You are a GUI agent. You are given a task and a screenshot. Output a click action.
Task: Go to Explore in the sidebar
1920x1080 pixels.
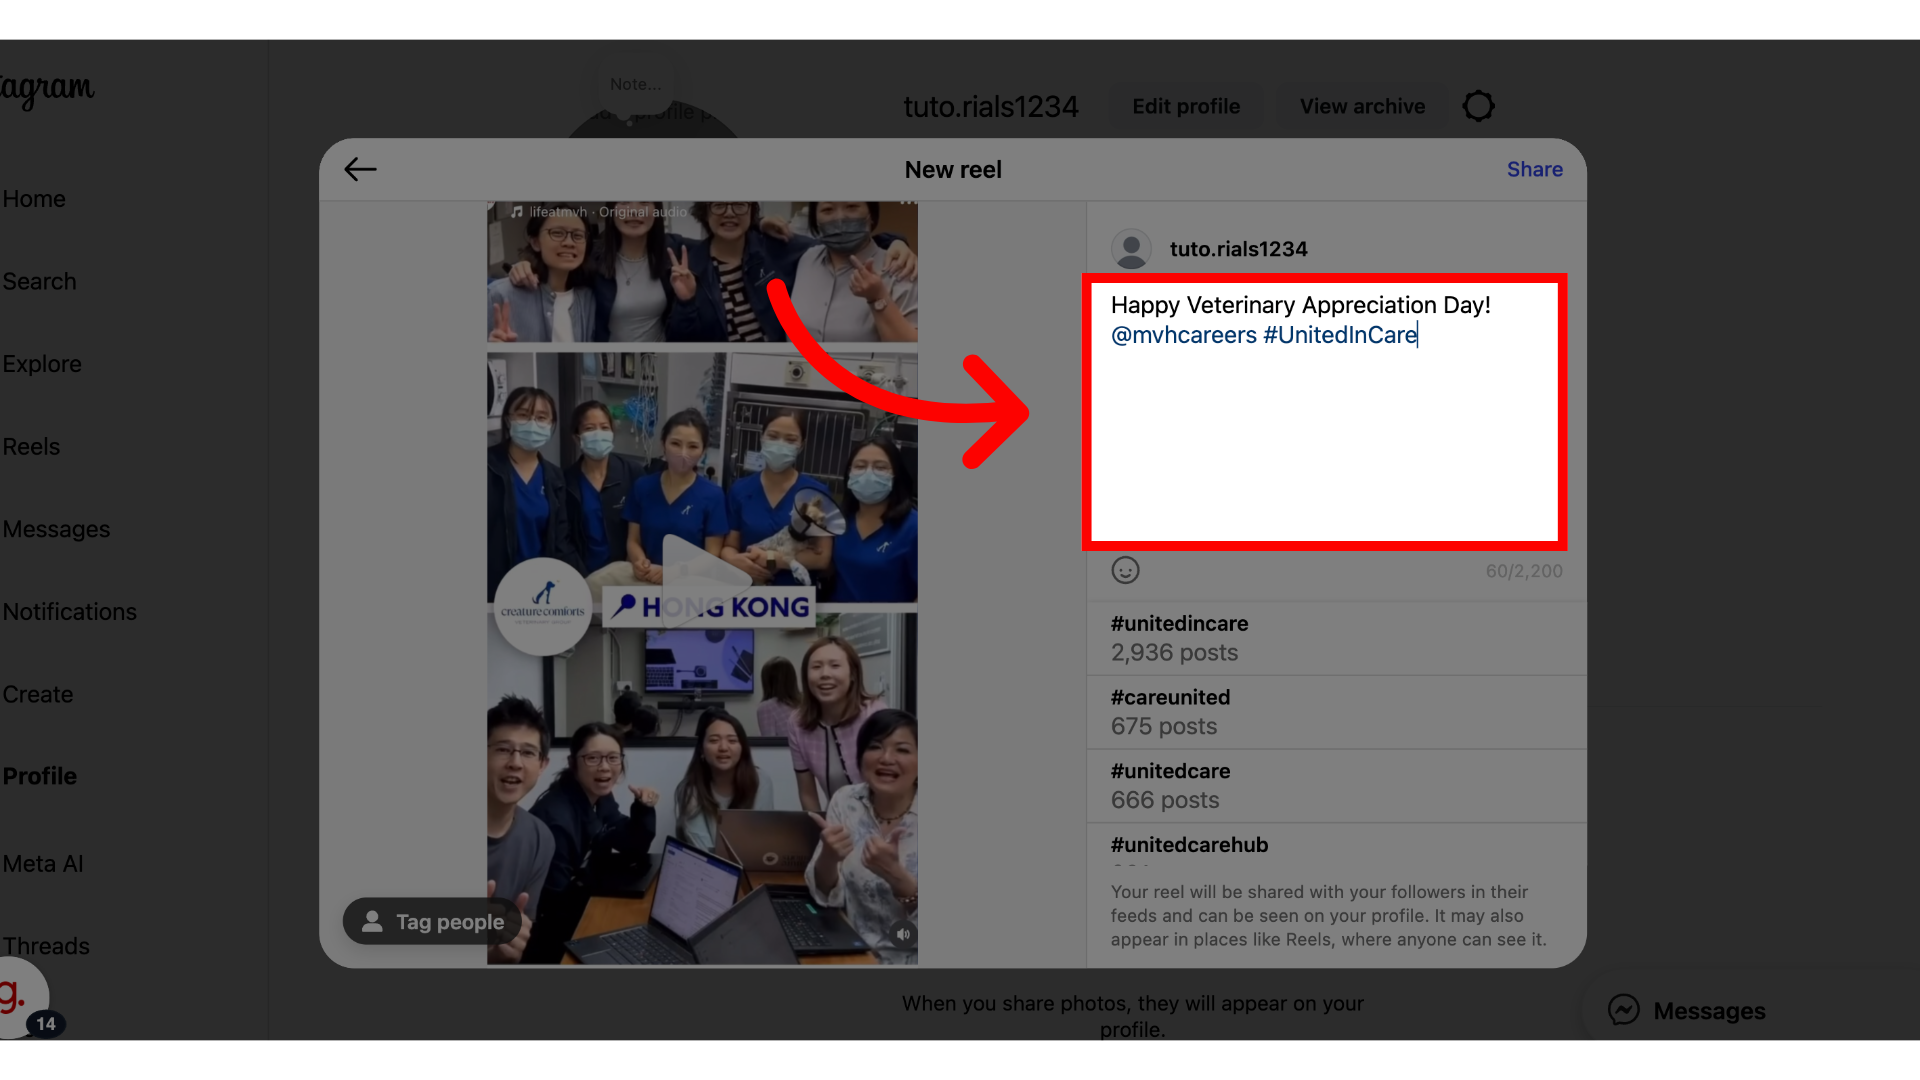(42, 364)
